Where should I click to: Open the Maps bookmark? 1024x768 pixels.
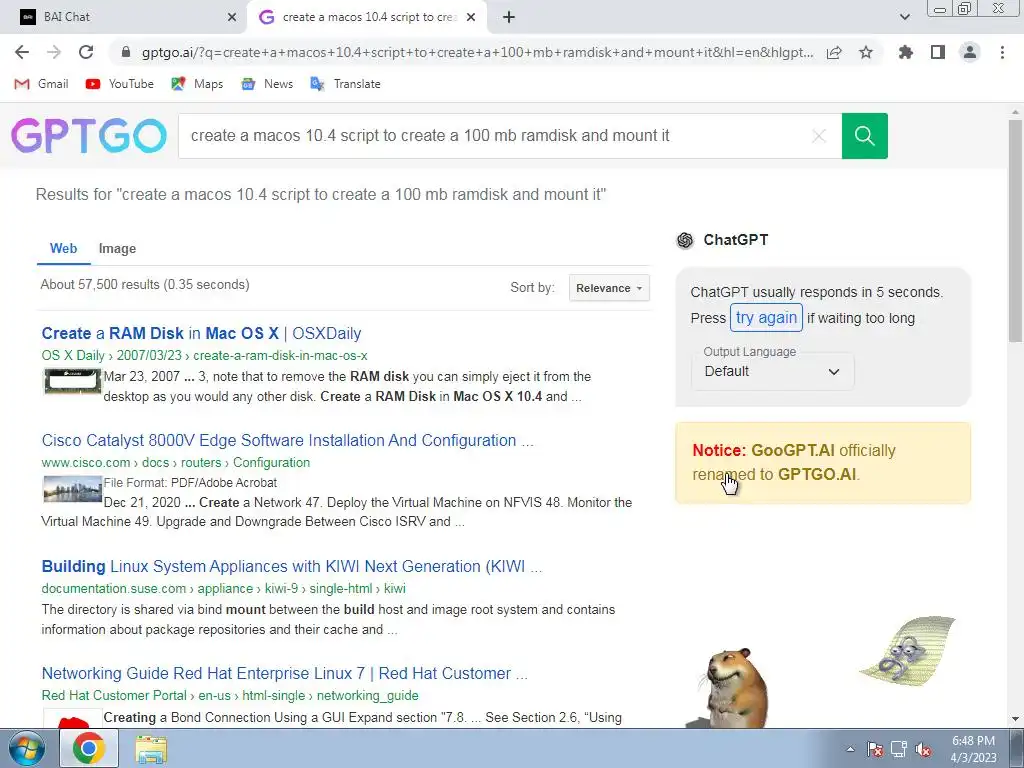pos(197,84)
